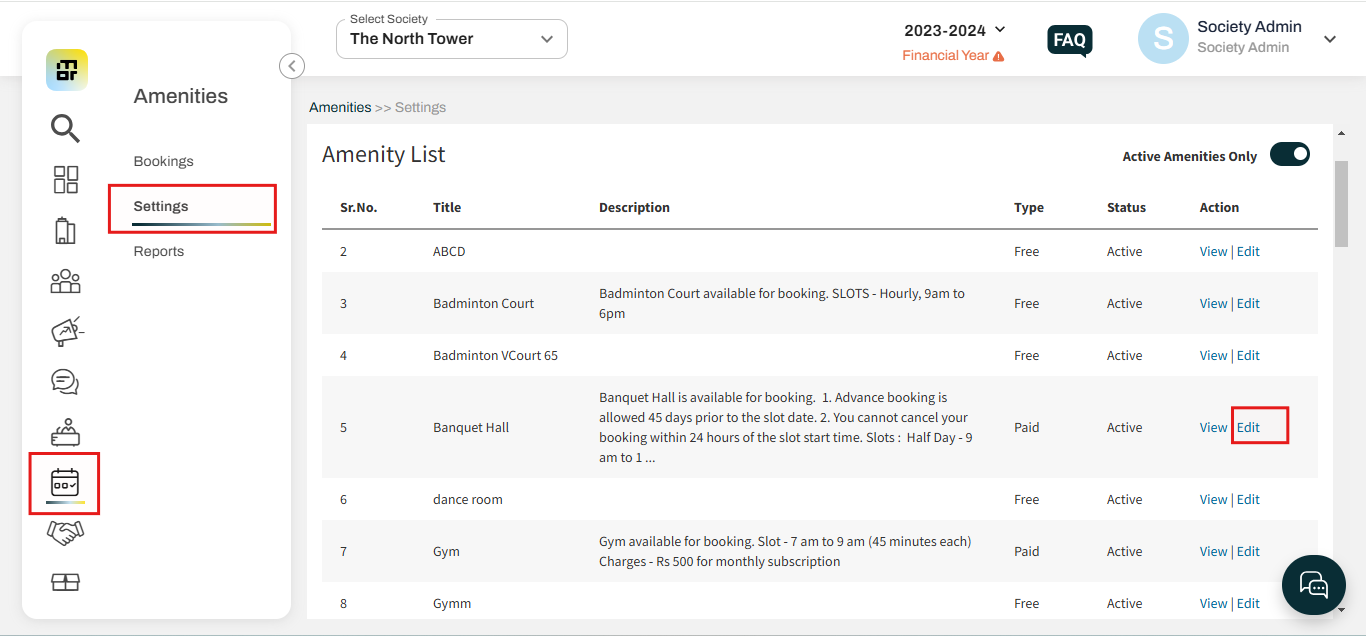Click the Financial Year label
This screenshot has height=636, width=1366.
[946, 55]
